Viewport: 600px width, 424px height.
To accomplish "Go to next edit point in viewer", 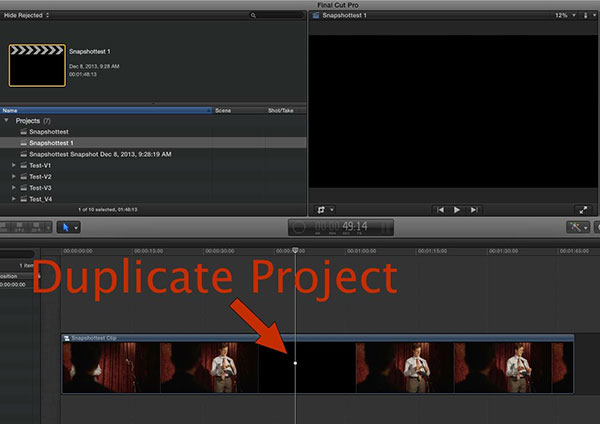I will (x=474, y=210).
